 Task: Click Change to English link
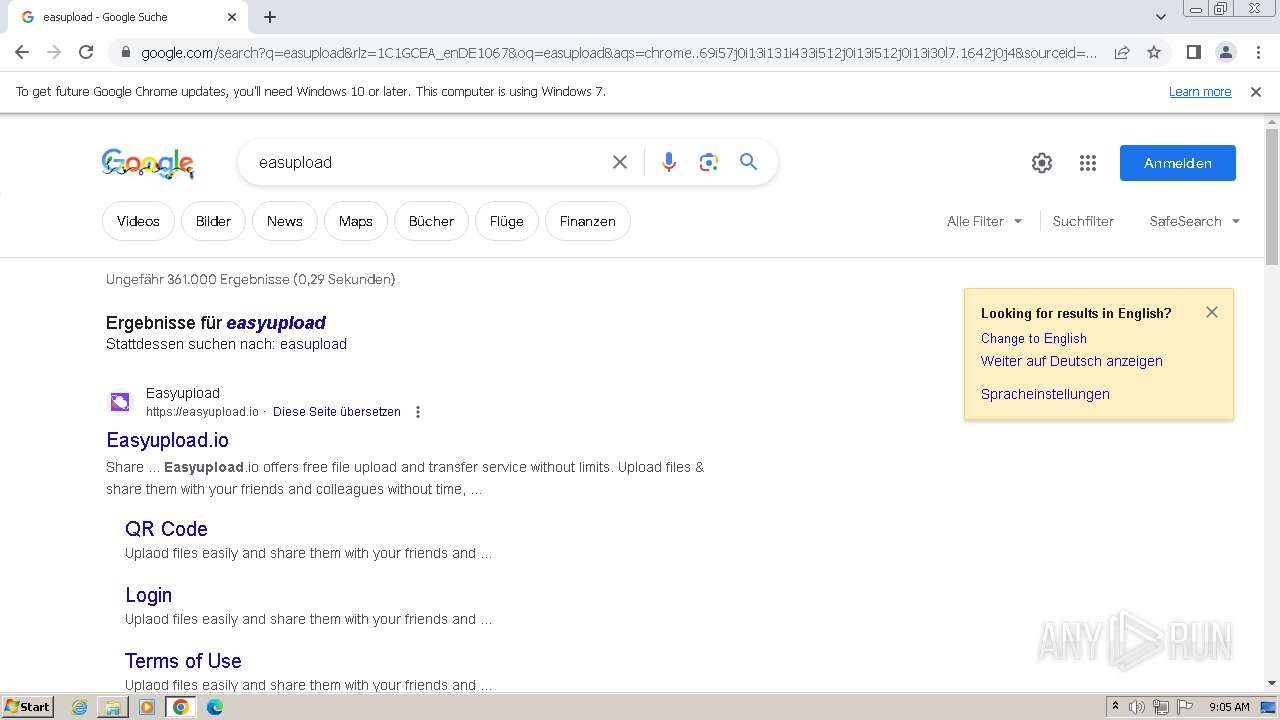1034,338
